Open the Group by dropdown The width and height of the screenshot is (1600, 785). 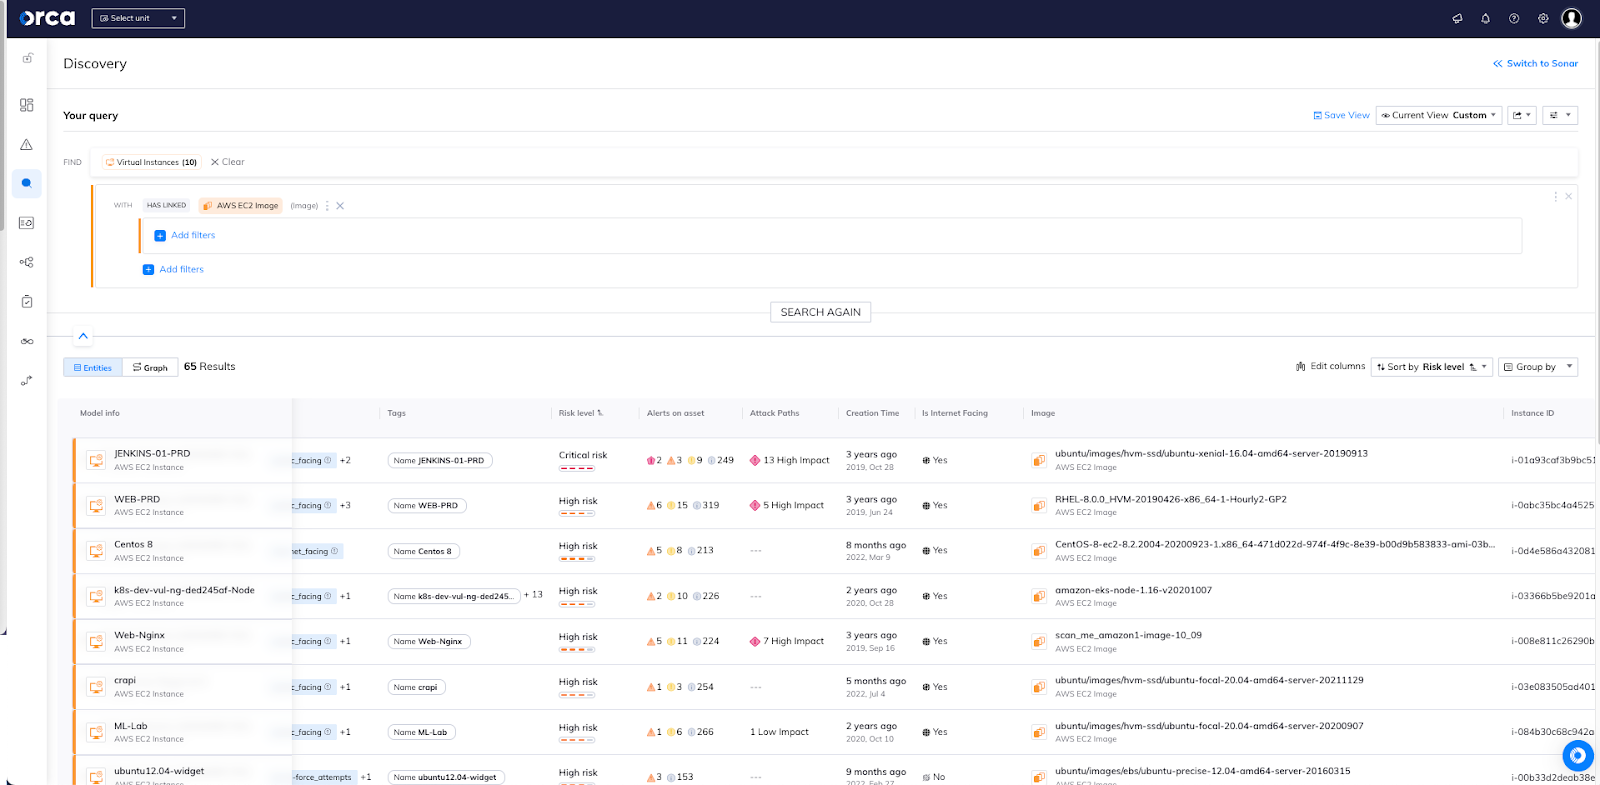coord(1537,367)
